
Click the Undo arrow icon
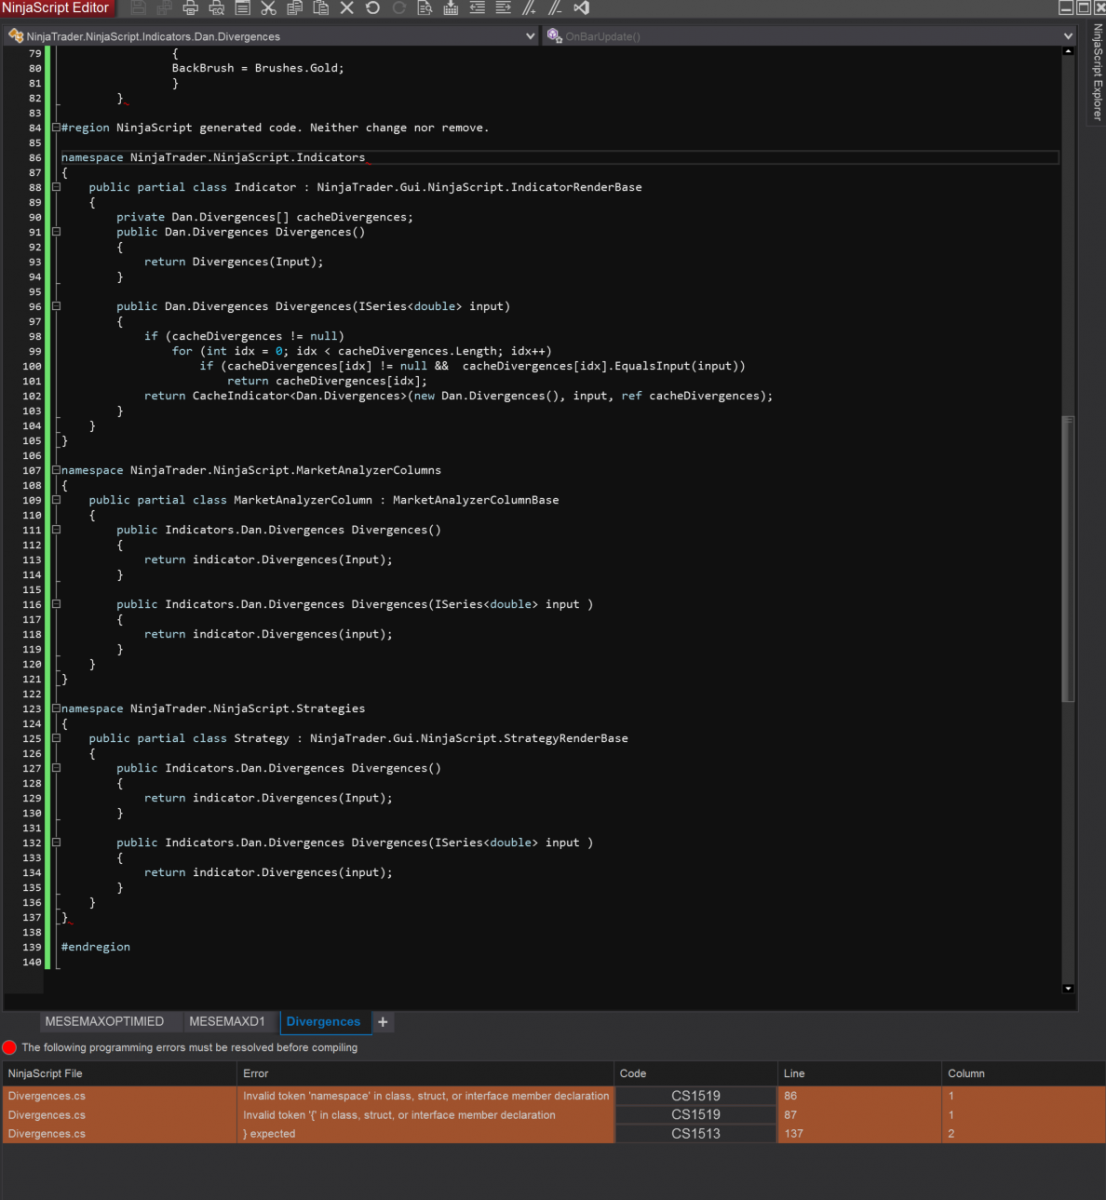[373, 8]
